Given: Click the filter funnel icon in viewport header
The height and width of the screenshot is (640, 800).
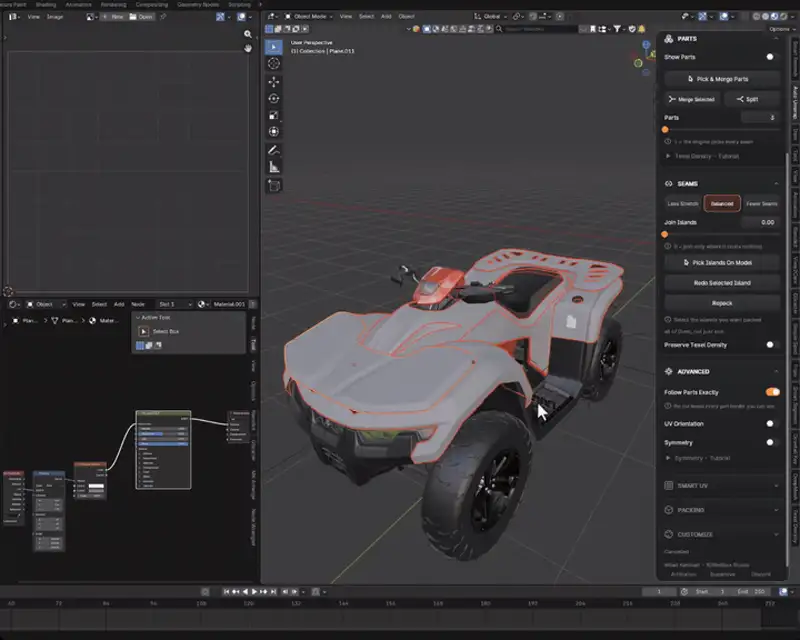Looking at the screenshot, I should click(617, 29).
